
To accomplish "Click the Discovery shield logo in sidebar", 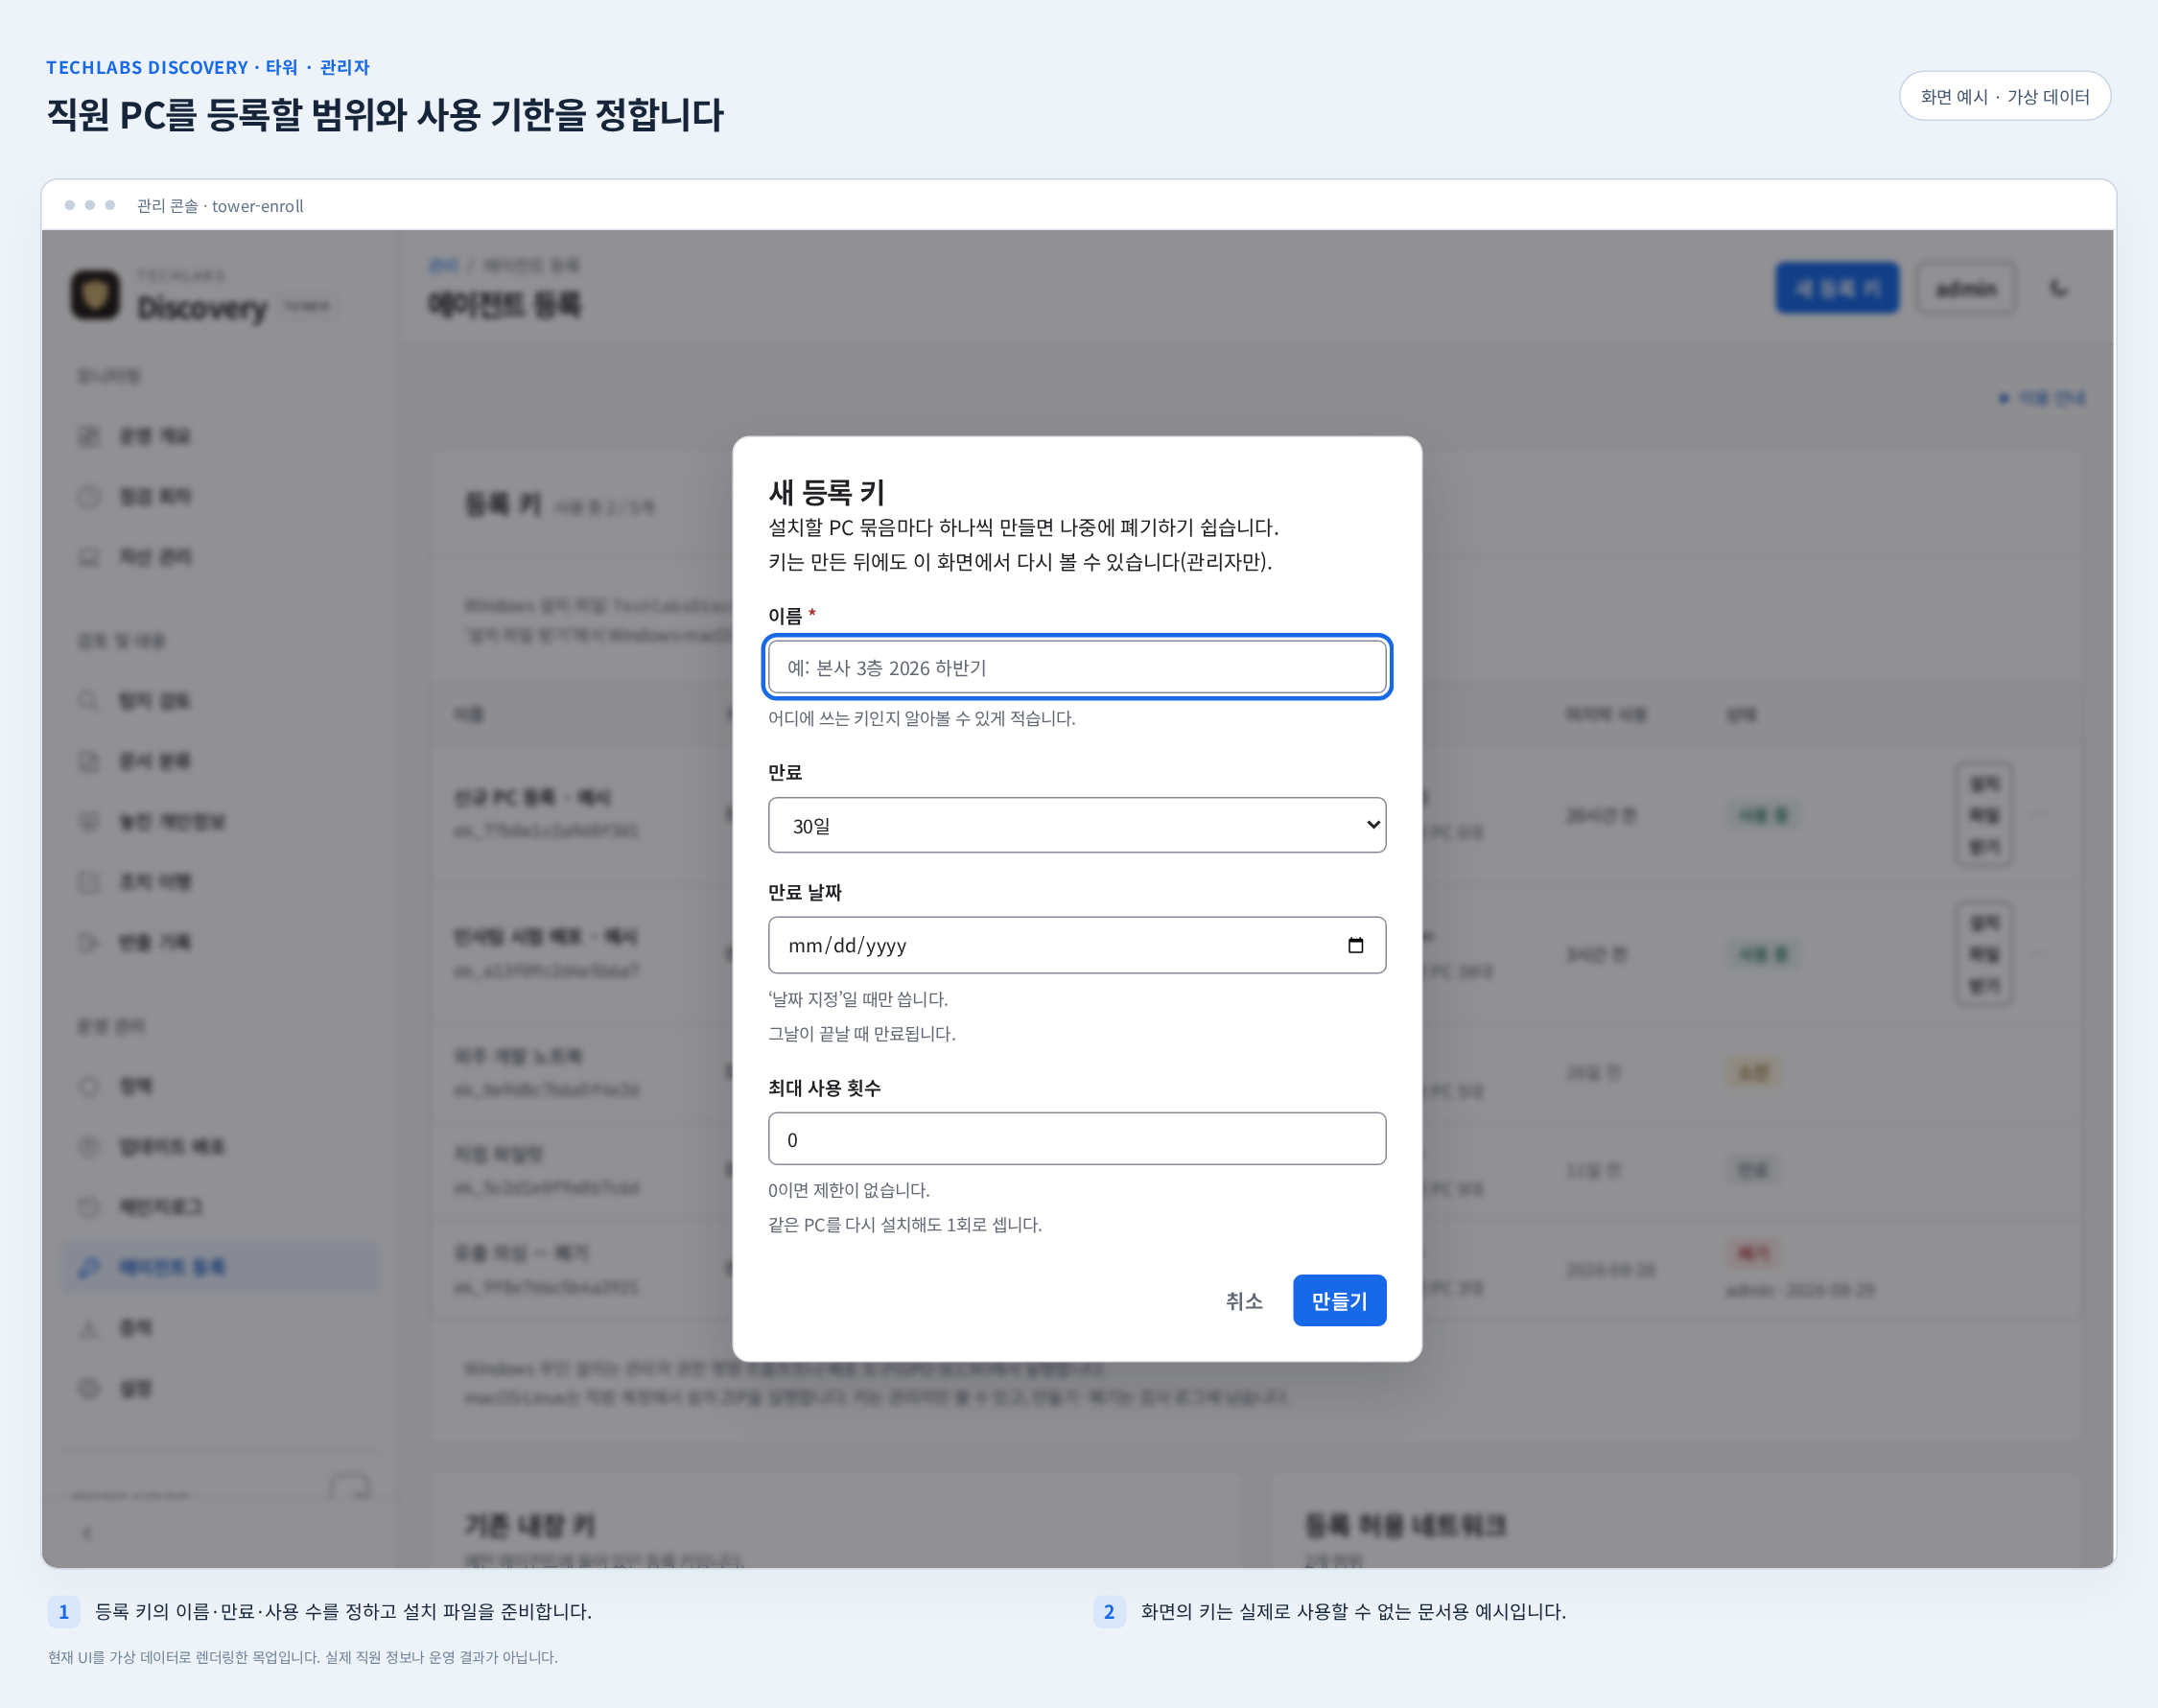I will [95, 295].
